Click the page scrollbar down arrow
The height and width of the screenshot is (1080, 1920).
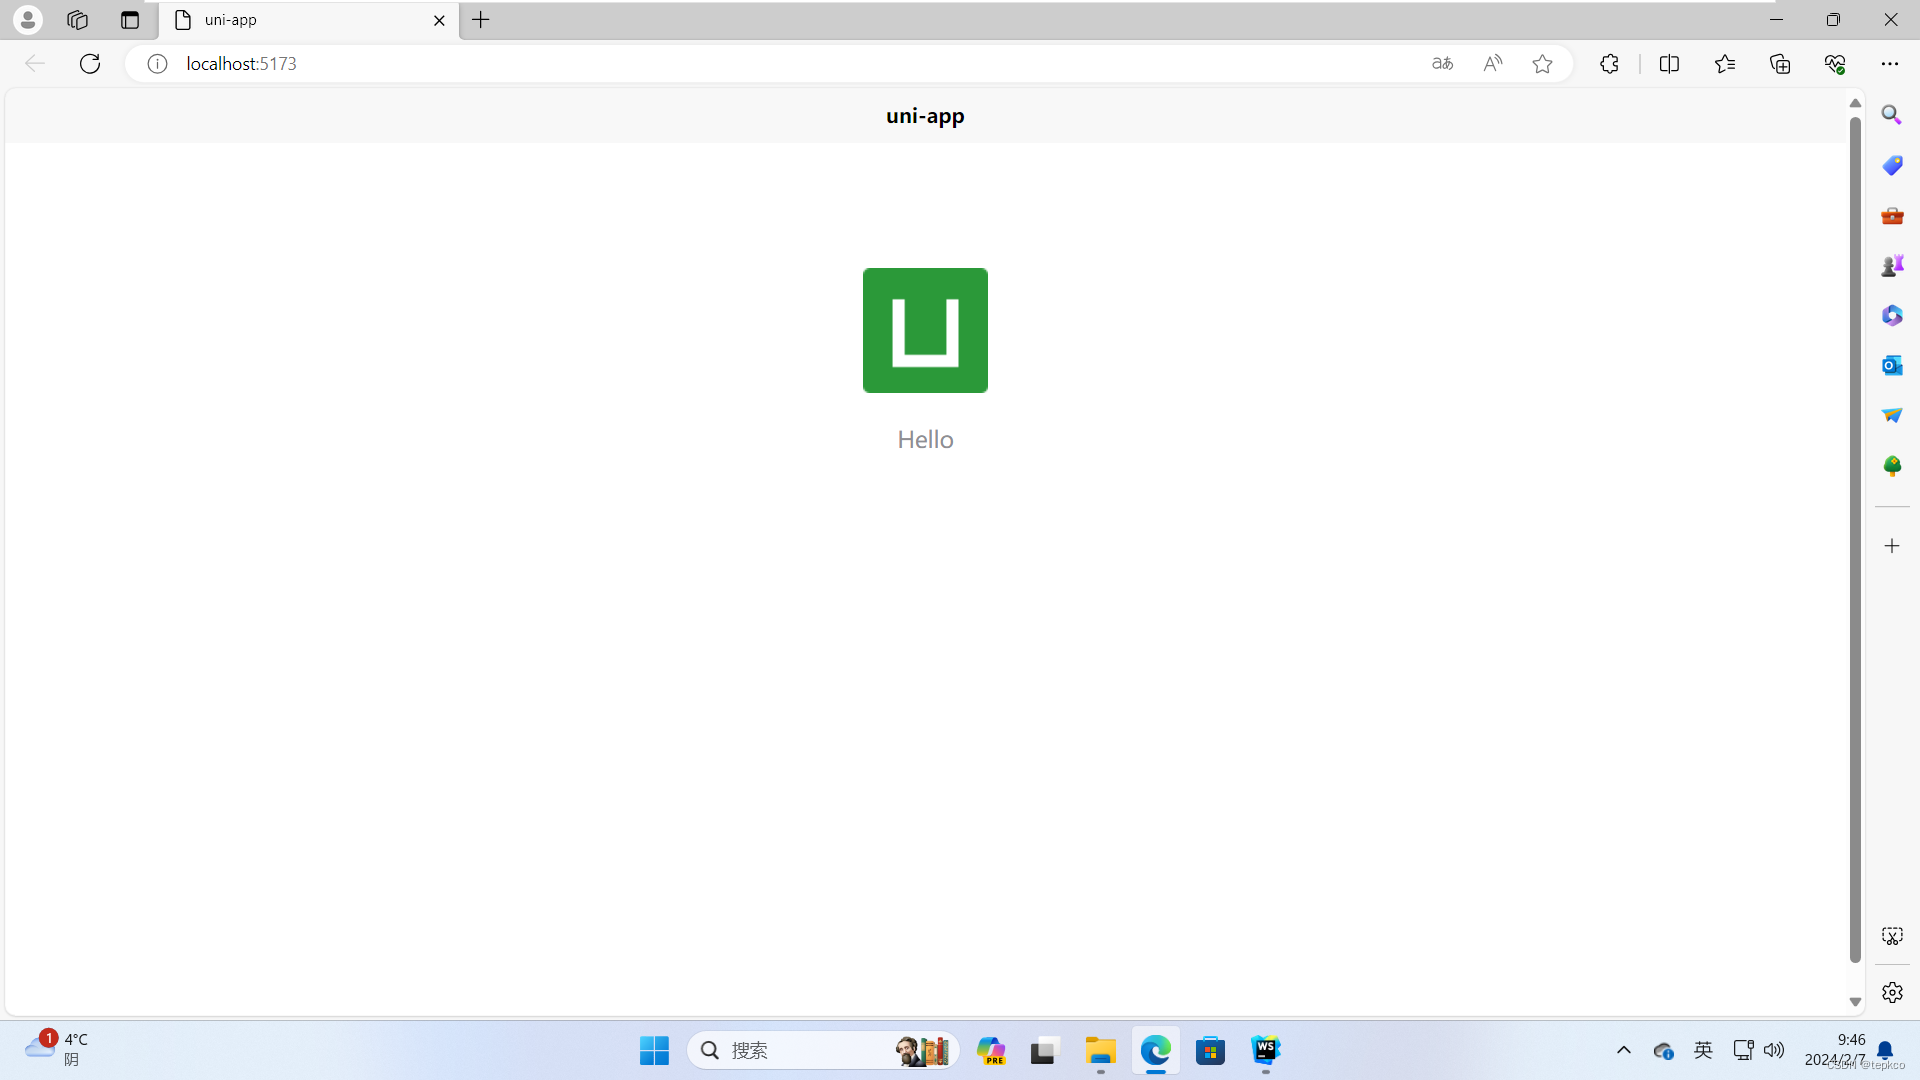click(x=1855, y=1002)
